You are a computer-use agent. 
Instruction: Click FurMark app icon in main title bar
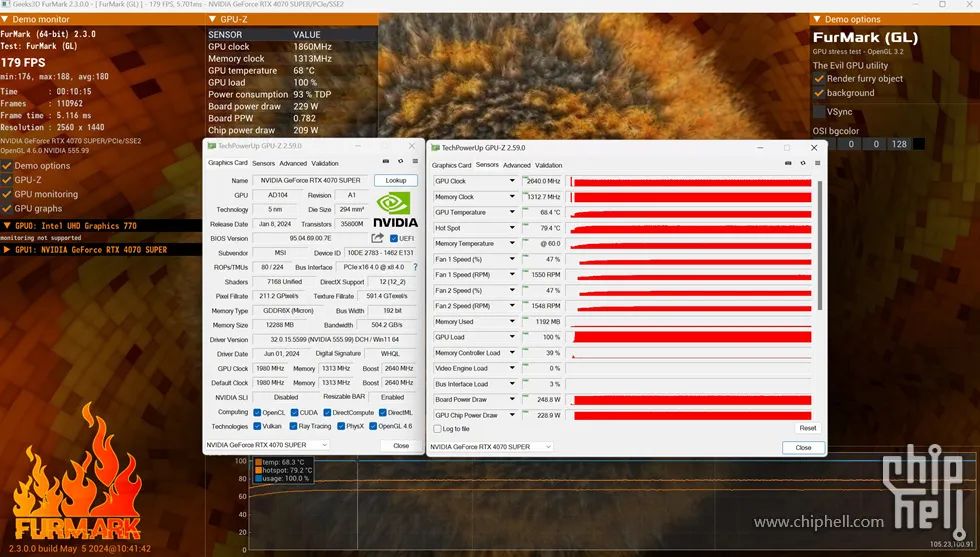pyautogui.click(x=6, y=4)
